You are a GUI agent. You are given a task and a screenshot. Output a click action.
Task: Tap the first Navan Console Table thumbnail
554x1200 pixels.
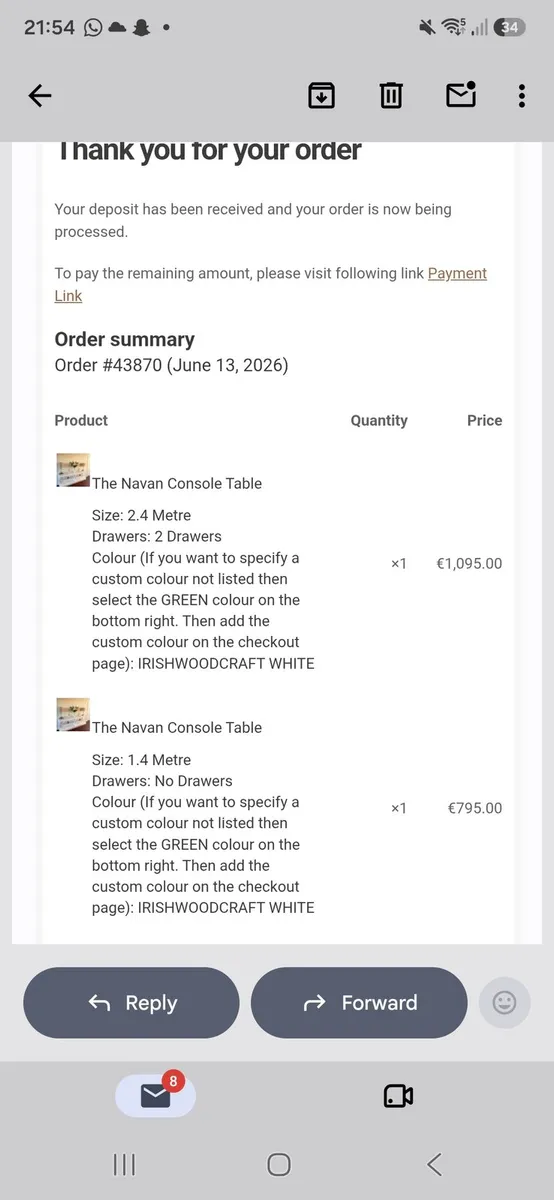73,470
